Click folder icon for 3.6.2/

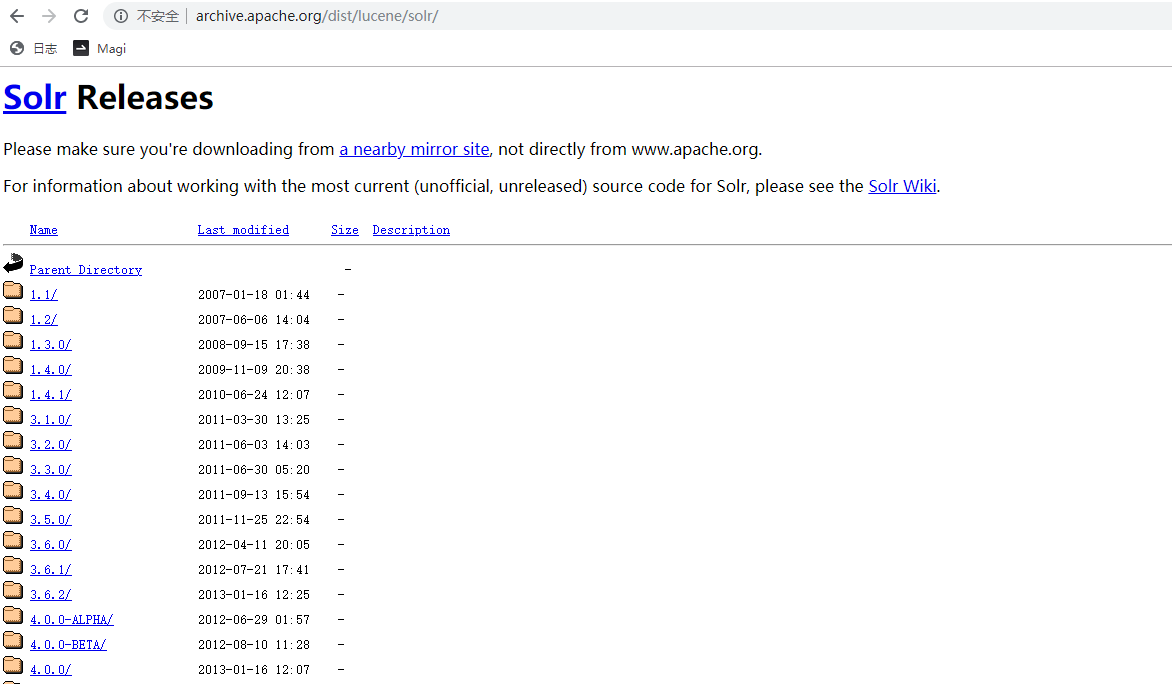13,590
